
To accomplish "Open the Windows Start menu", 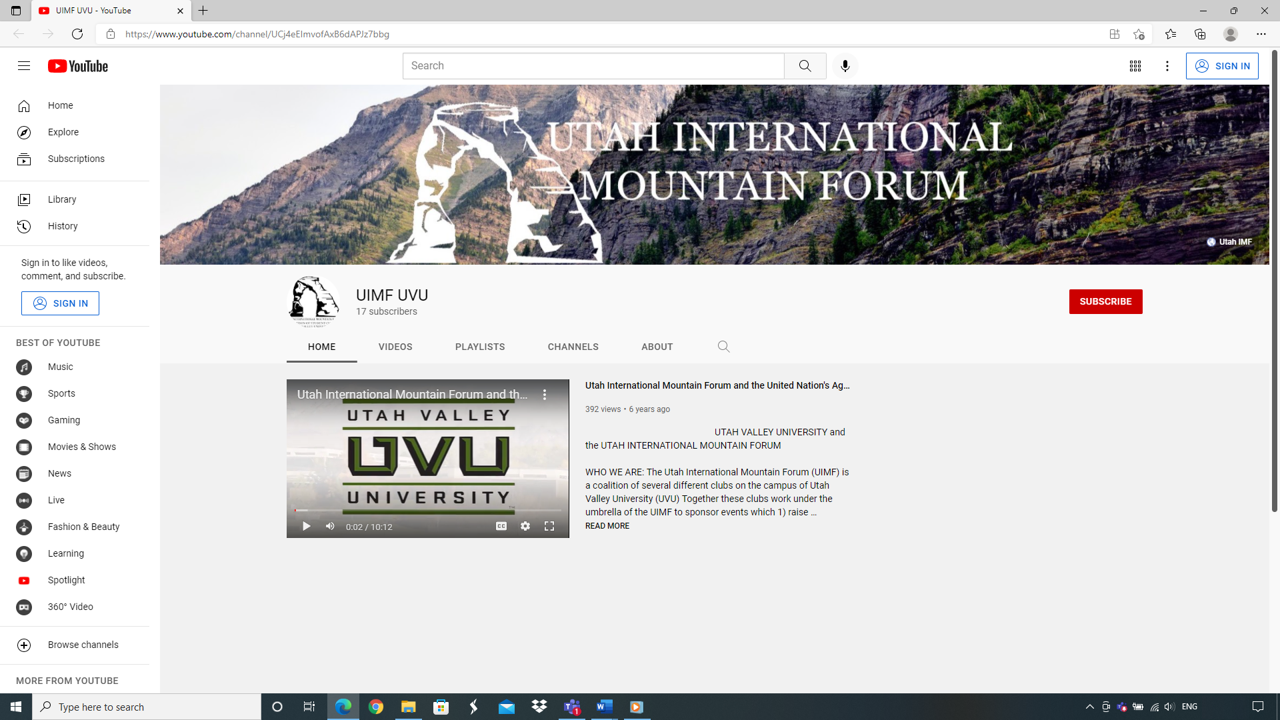I will 16,707.
